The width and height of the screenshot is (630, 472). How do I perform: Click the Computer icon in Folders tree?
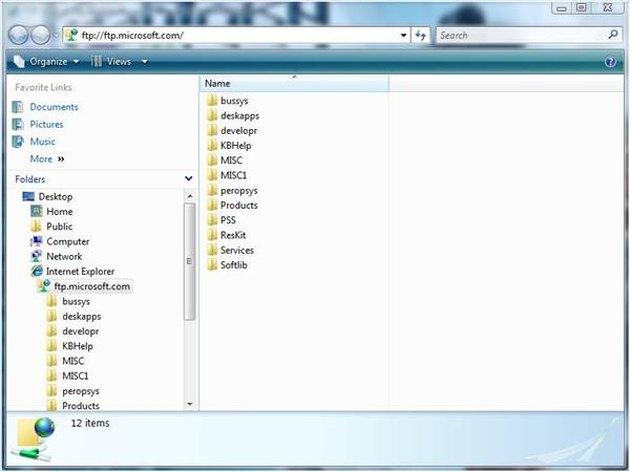tap(36, 241)
